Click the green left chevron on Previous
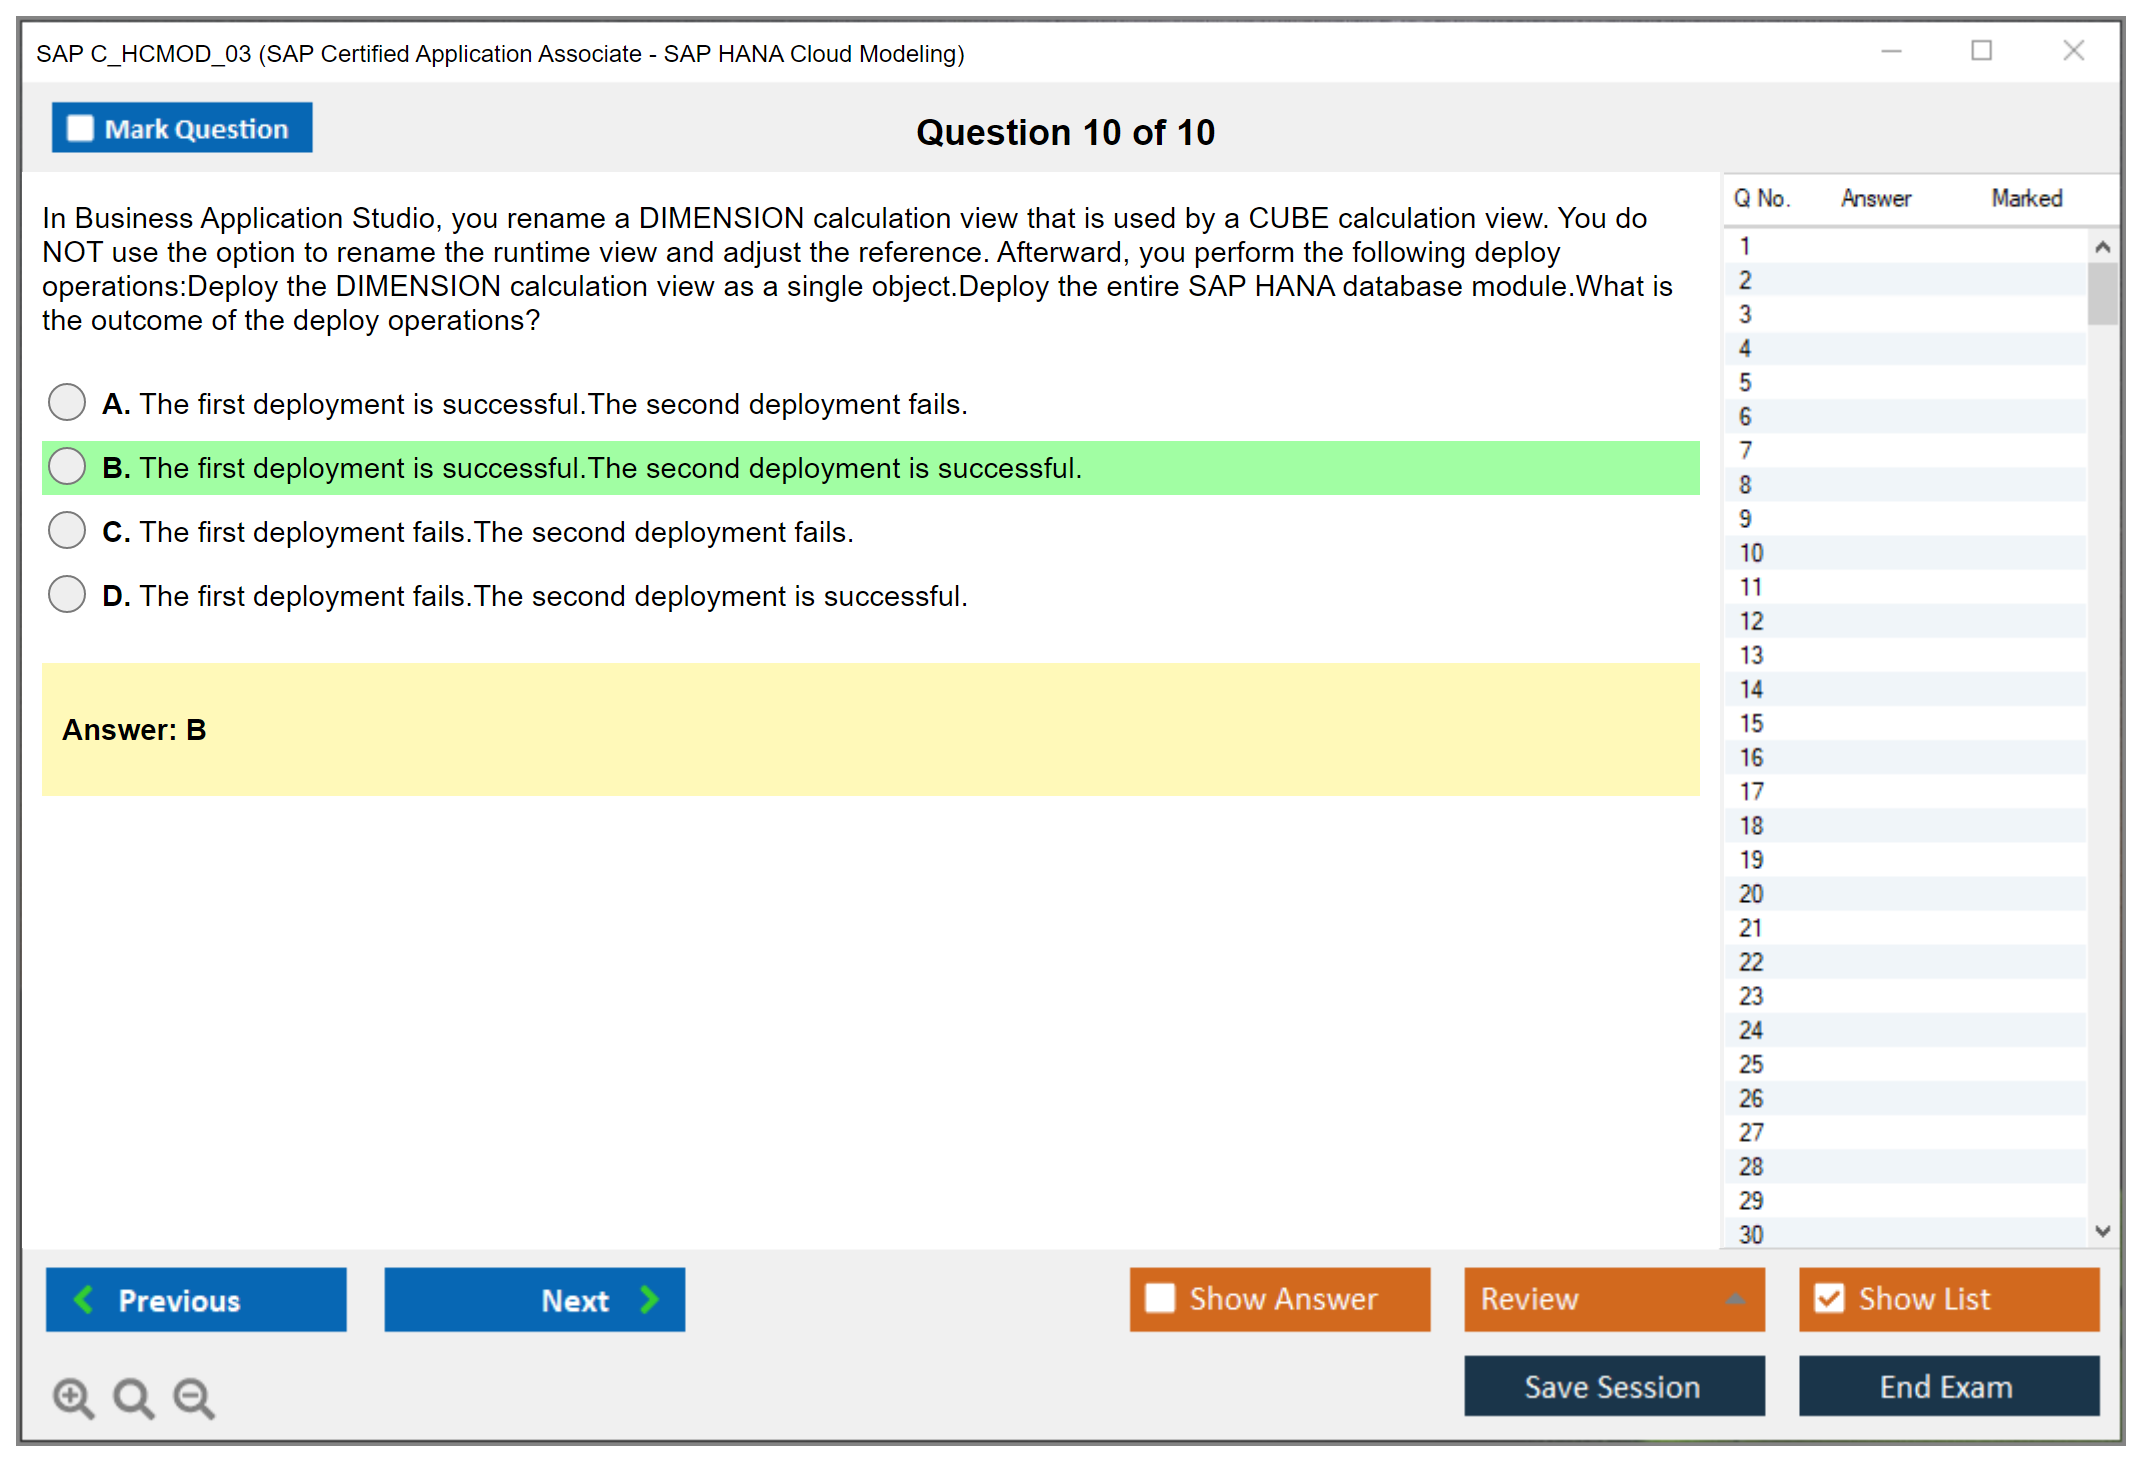Screen dimensions: 2150x1470 click(84, 1299)
